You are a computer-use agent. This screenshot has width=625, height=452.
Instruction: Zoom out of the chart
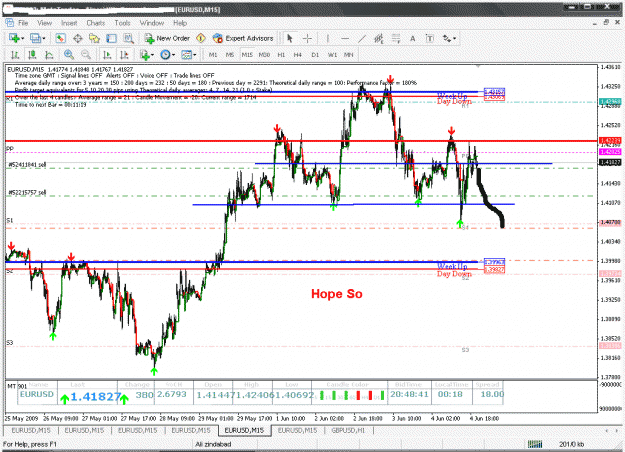(x=86, y=55)
